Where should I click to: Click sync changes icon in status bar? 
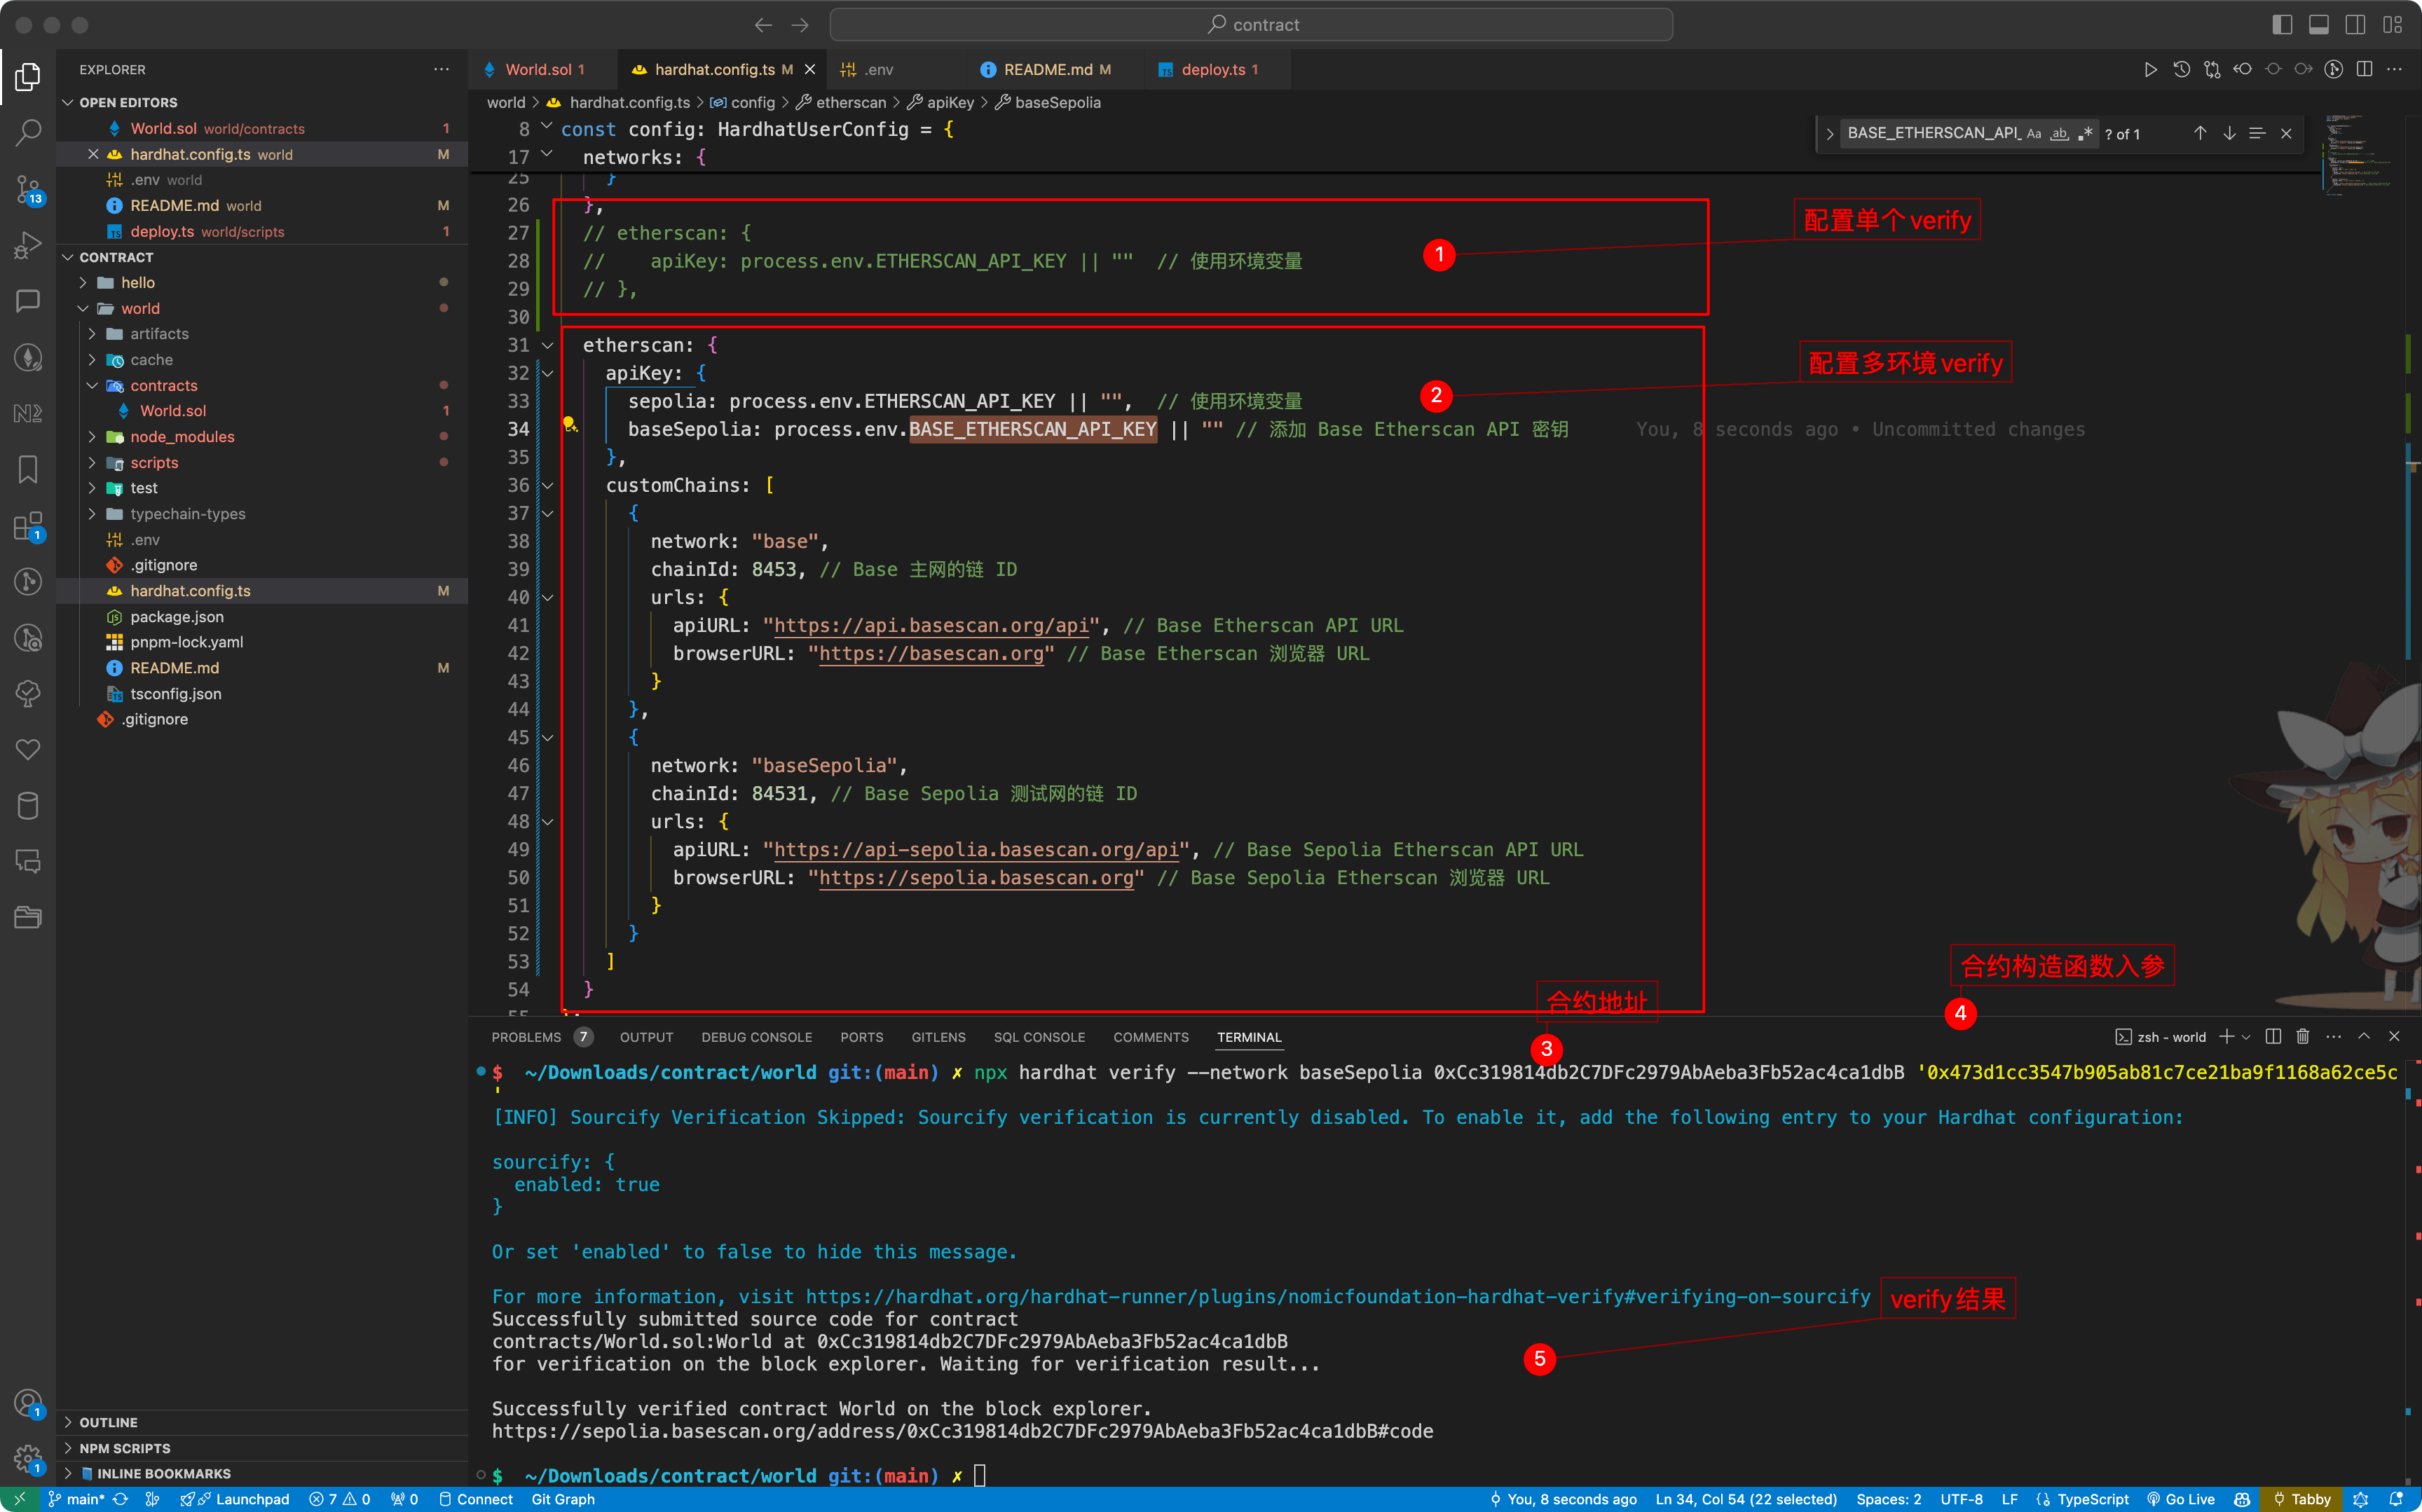click(120, 1499)
